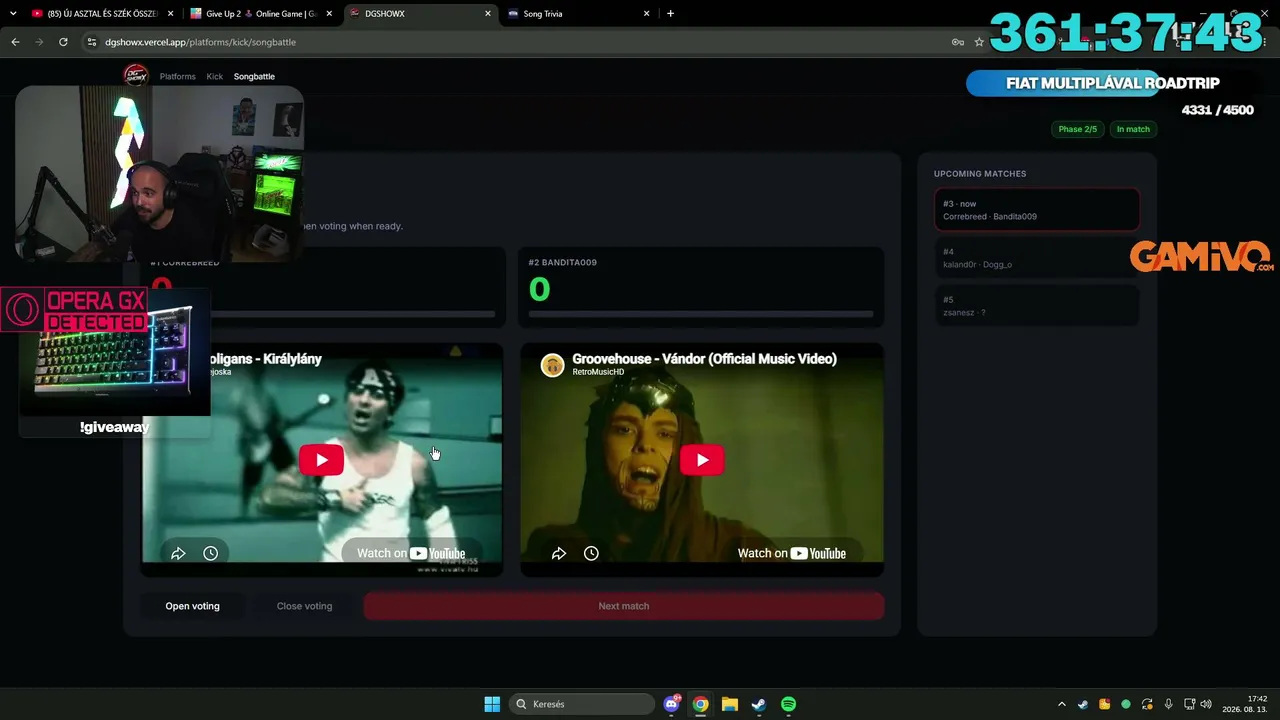
Task: Go back in browser
Action: [15, 42]
